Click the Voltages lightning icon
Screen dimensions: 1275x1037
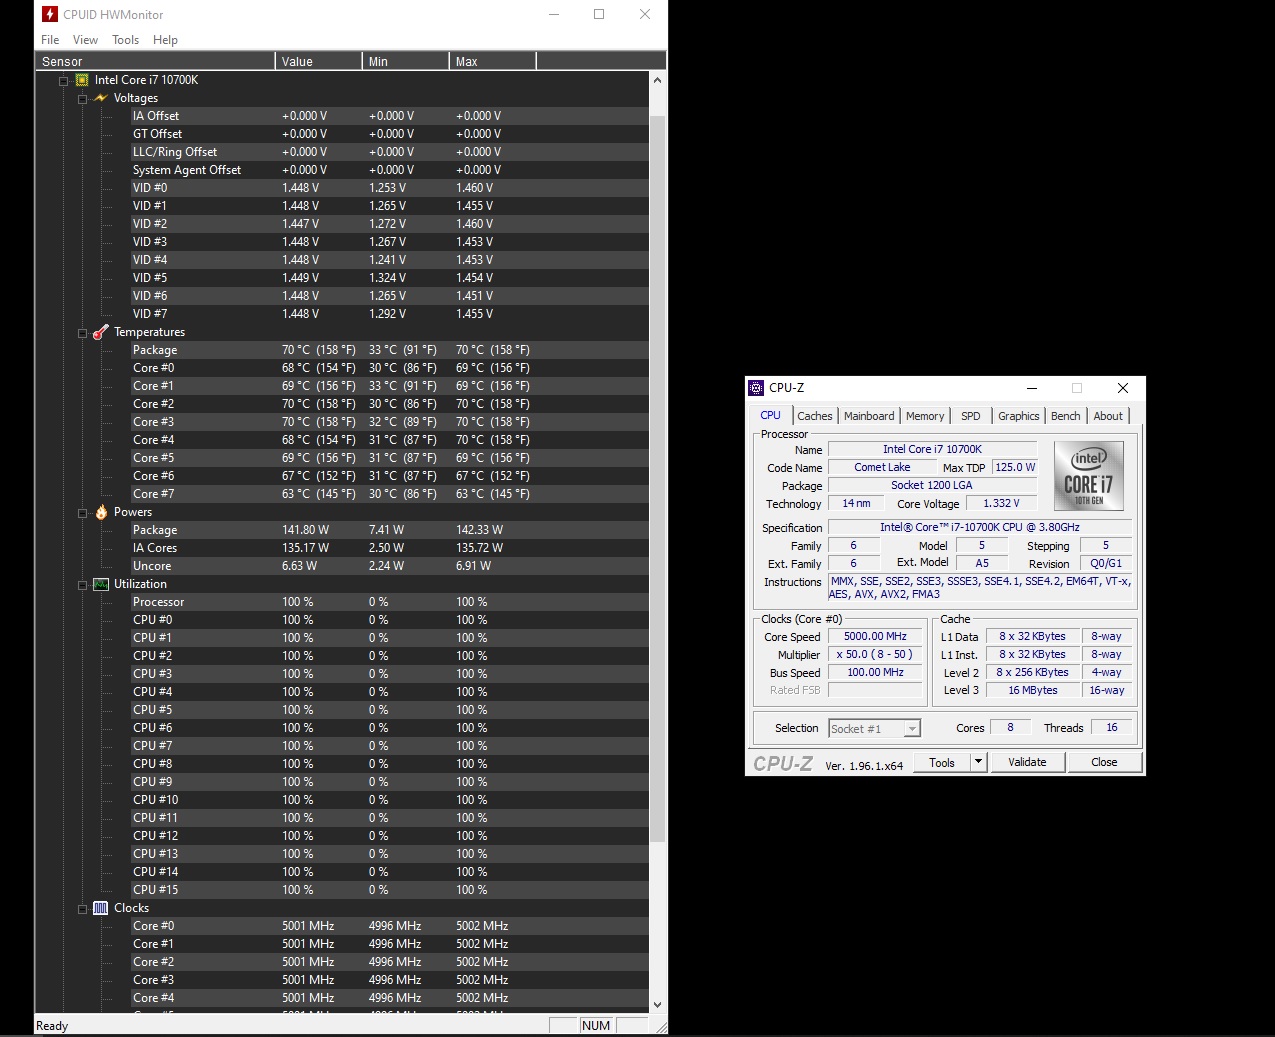[x=101, y=98]
